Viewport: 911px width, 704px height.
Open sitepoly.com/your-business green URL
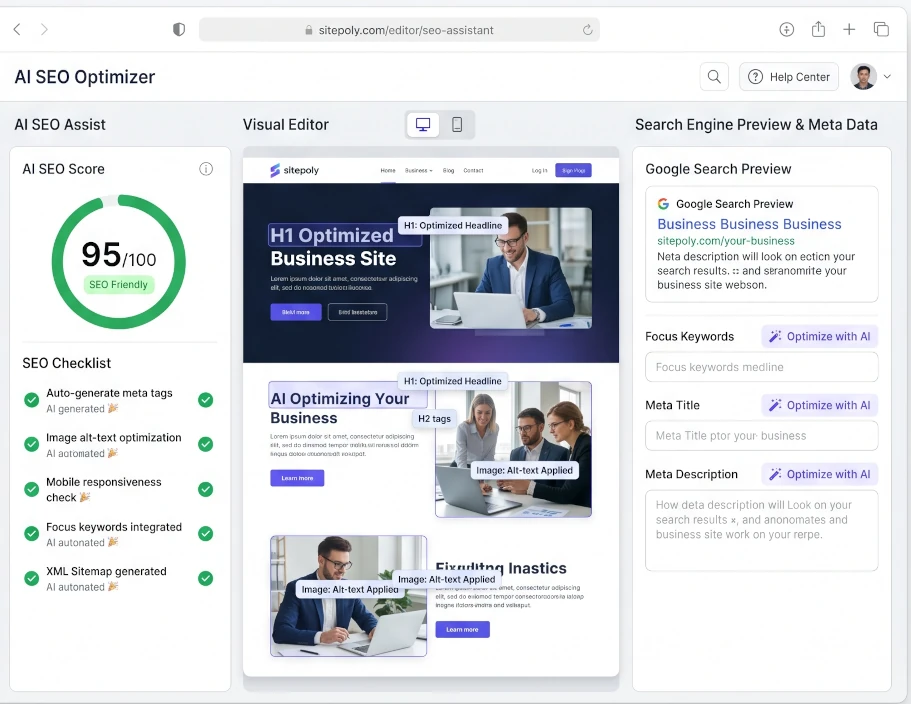point(726,241)
